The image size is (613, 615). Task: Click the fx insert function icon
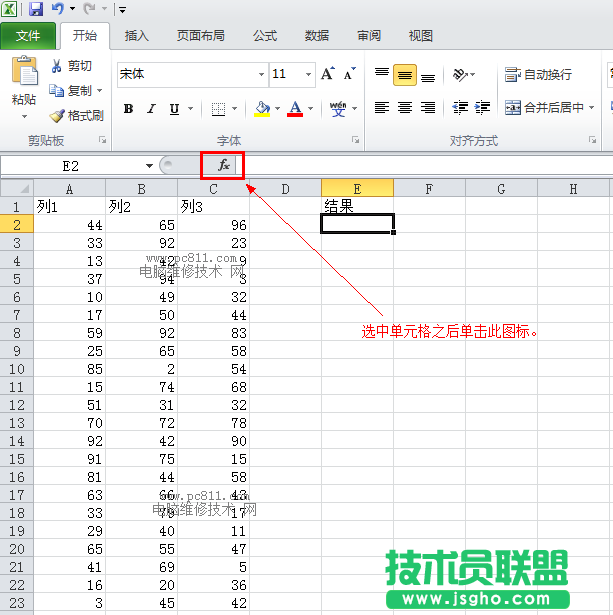click(224, 165)
